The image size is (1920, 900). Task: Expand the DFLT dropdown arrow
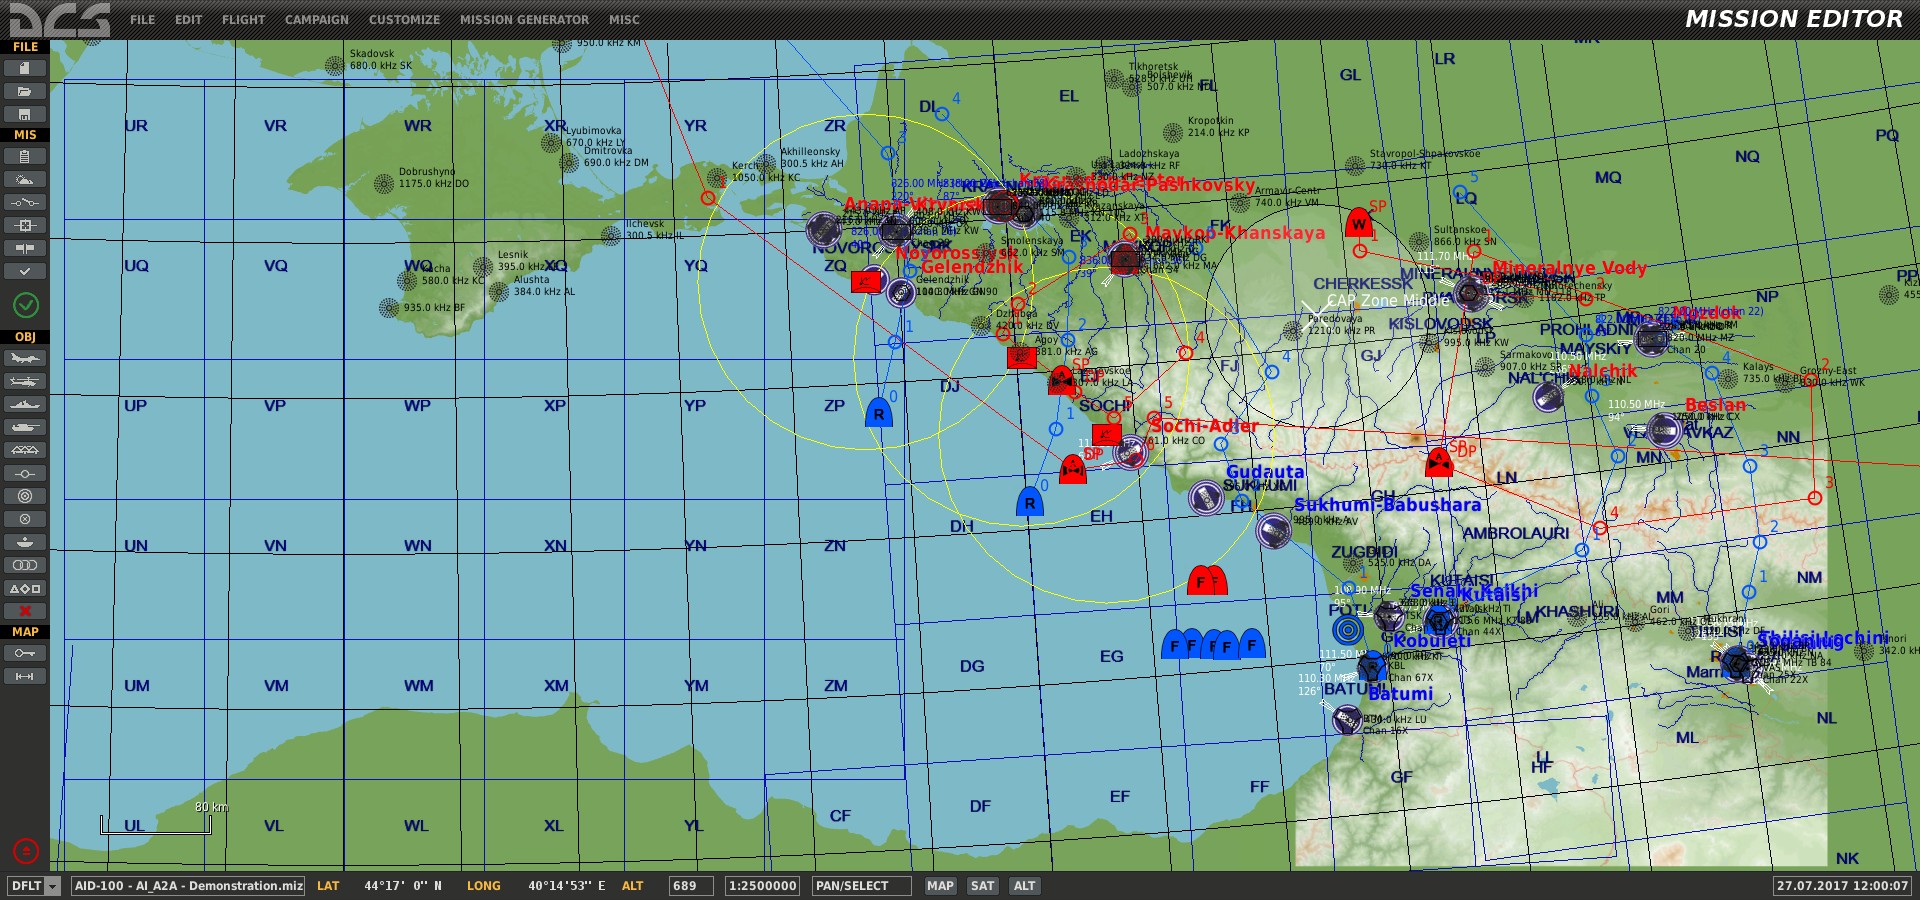pyautogui.click(x=53, y=886)
